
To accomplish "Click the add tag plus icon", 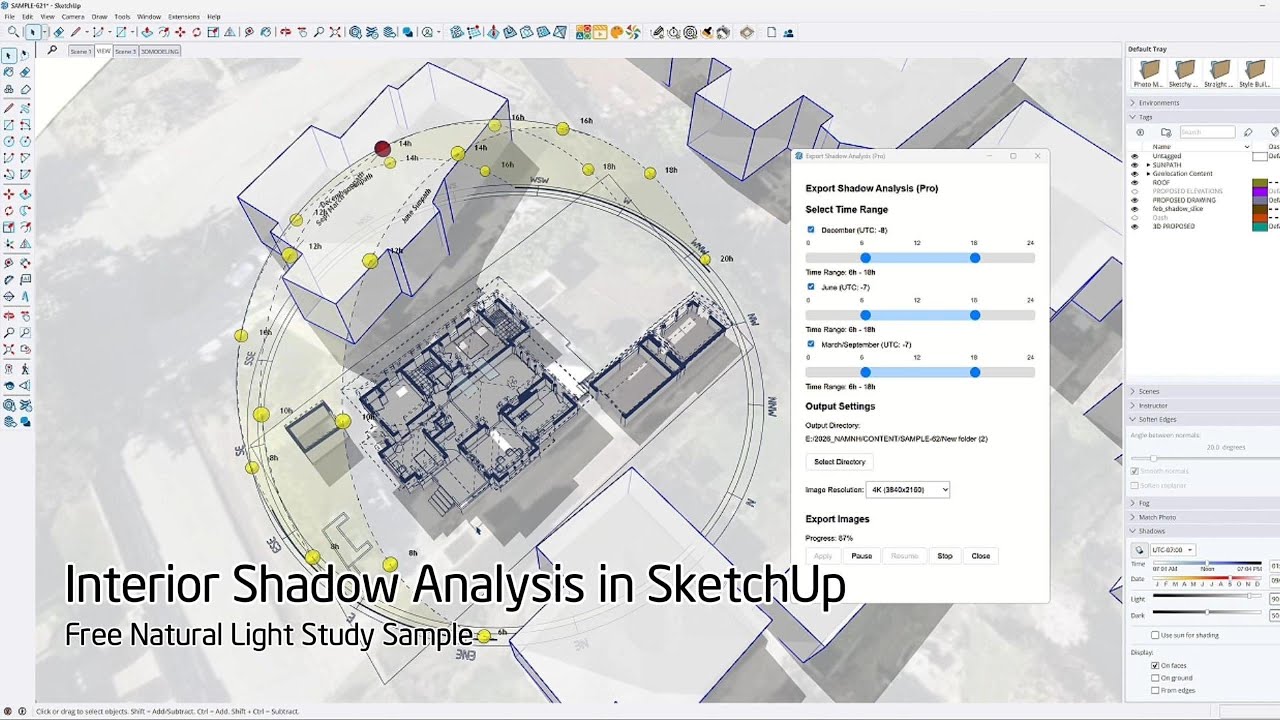I will (x=1140, y=132).
